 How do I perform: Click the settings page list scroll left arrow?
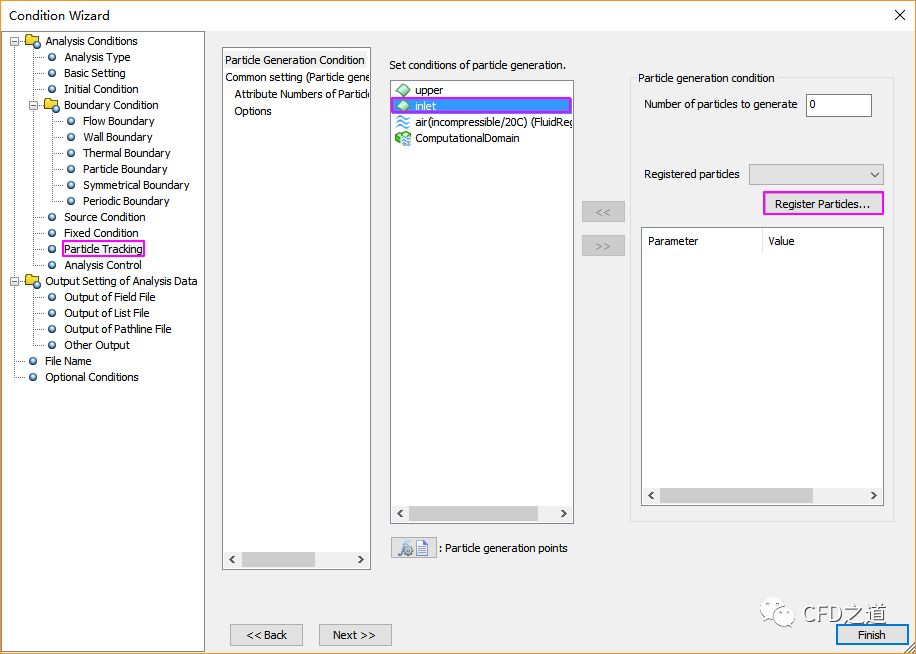pos(232,559)
